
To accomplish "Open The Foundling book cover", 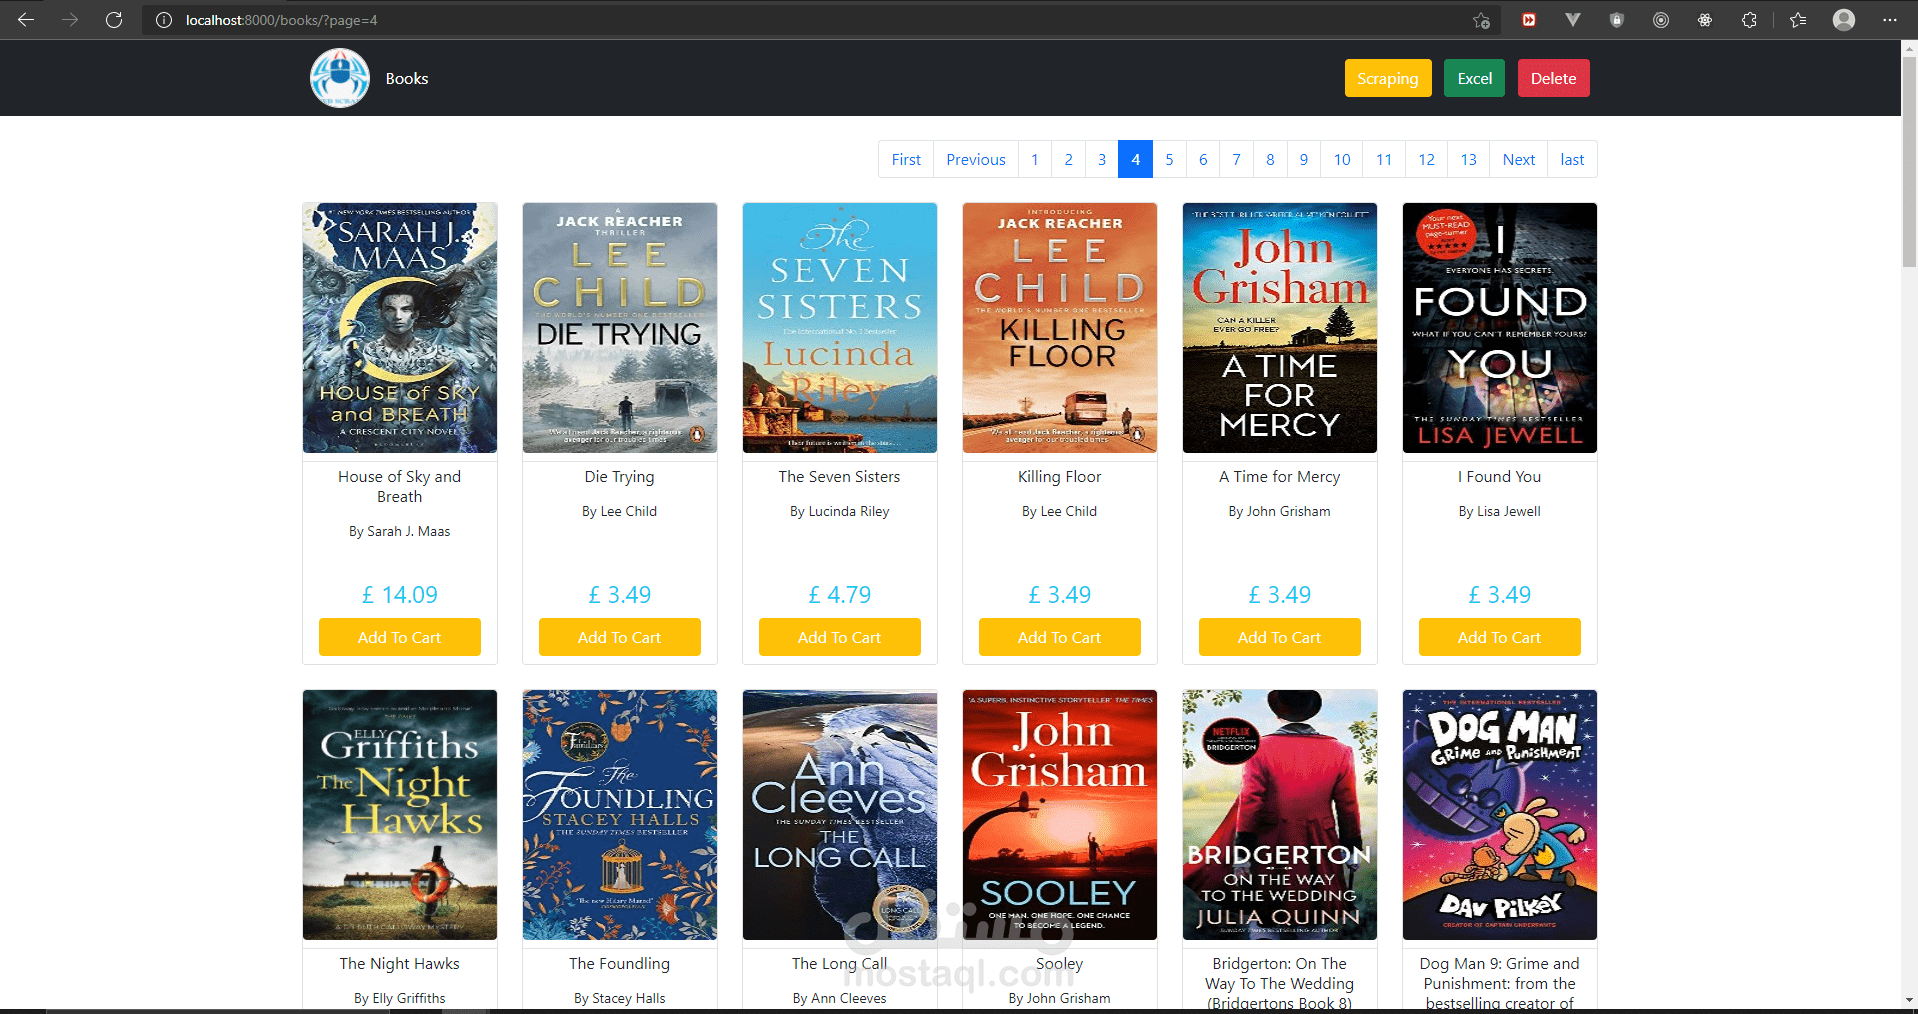I will point(620,815).
